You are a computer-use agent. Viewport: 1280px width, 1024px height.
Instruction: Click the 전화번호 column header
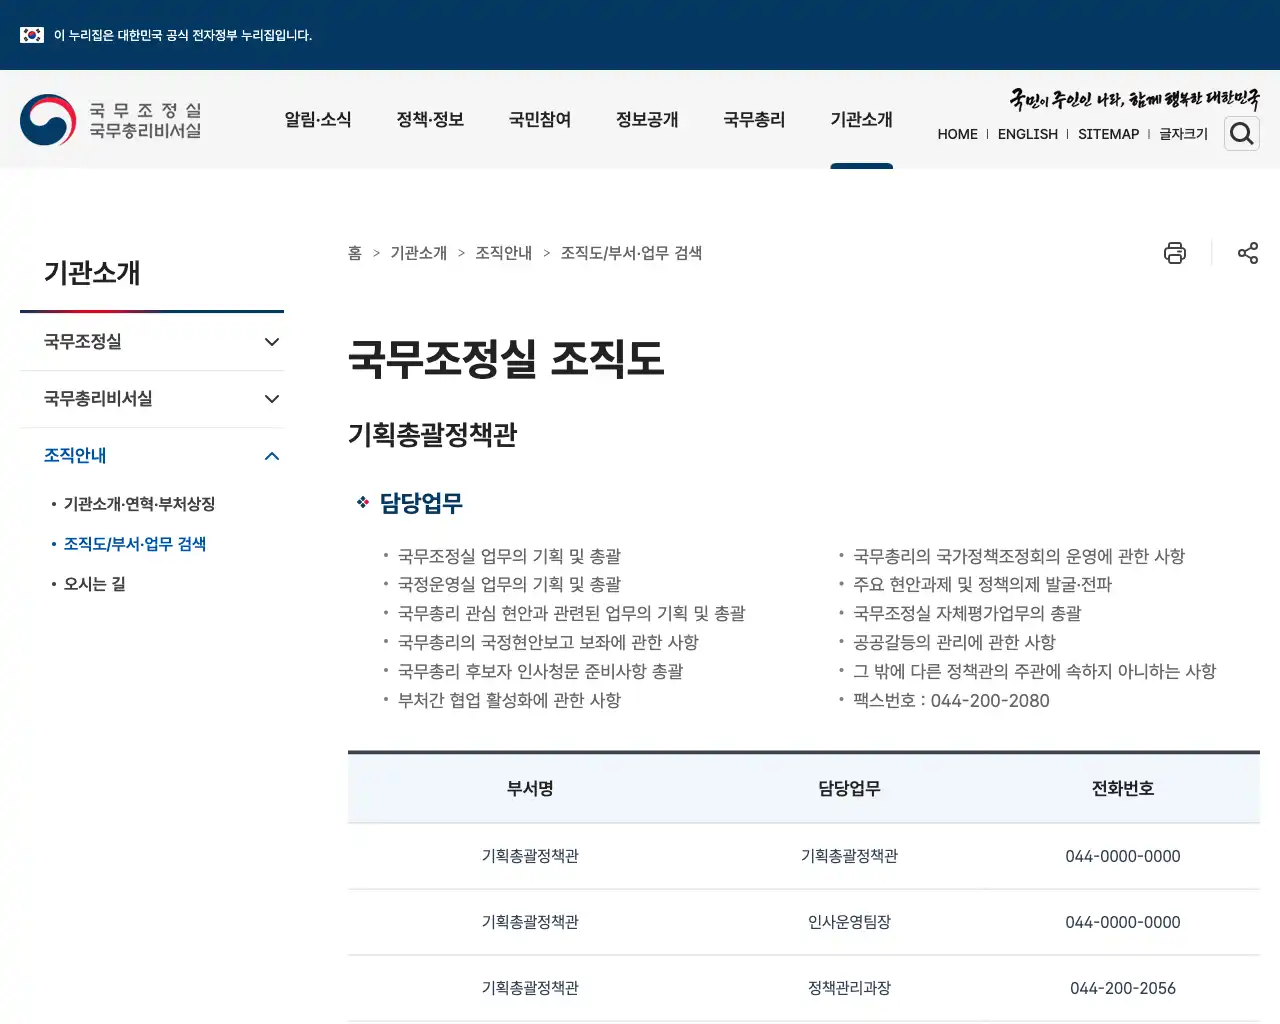pos(1123,788)
